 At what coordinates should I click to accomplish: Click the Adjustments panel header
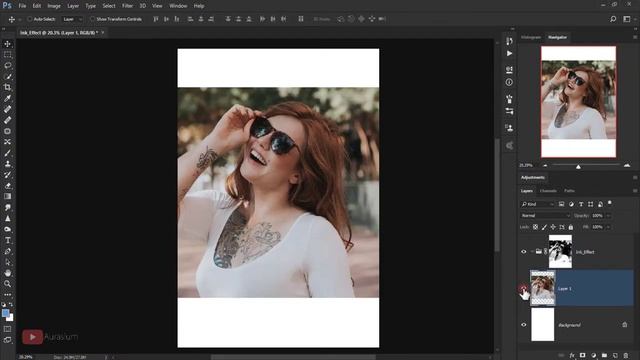(533, 178)
